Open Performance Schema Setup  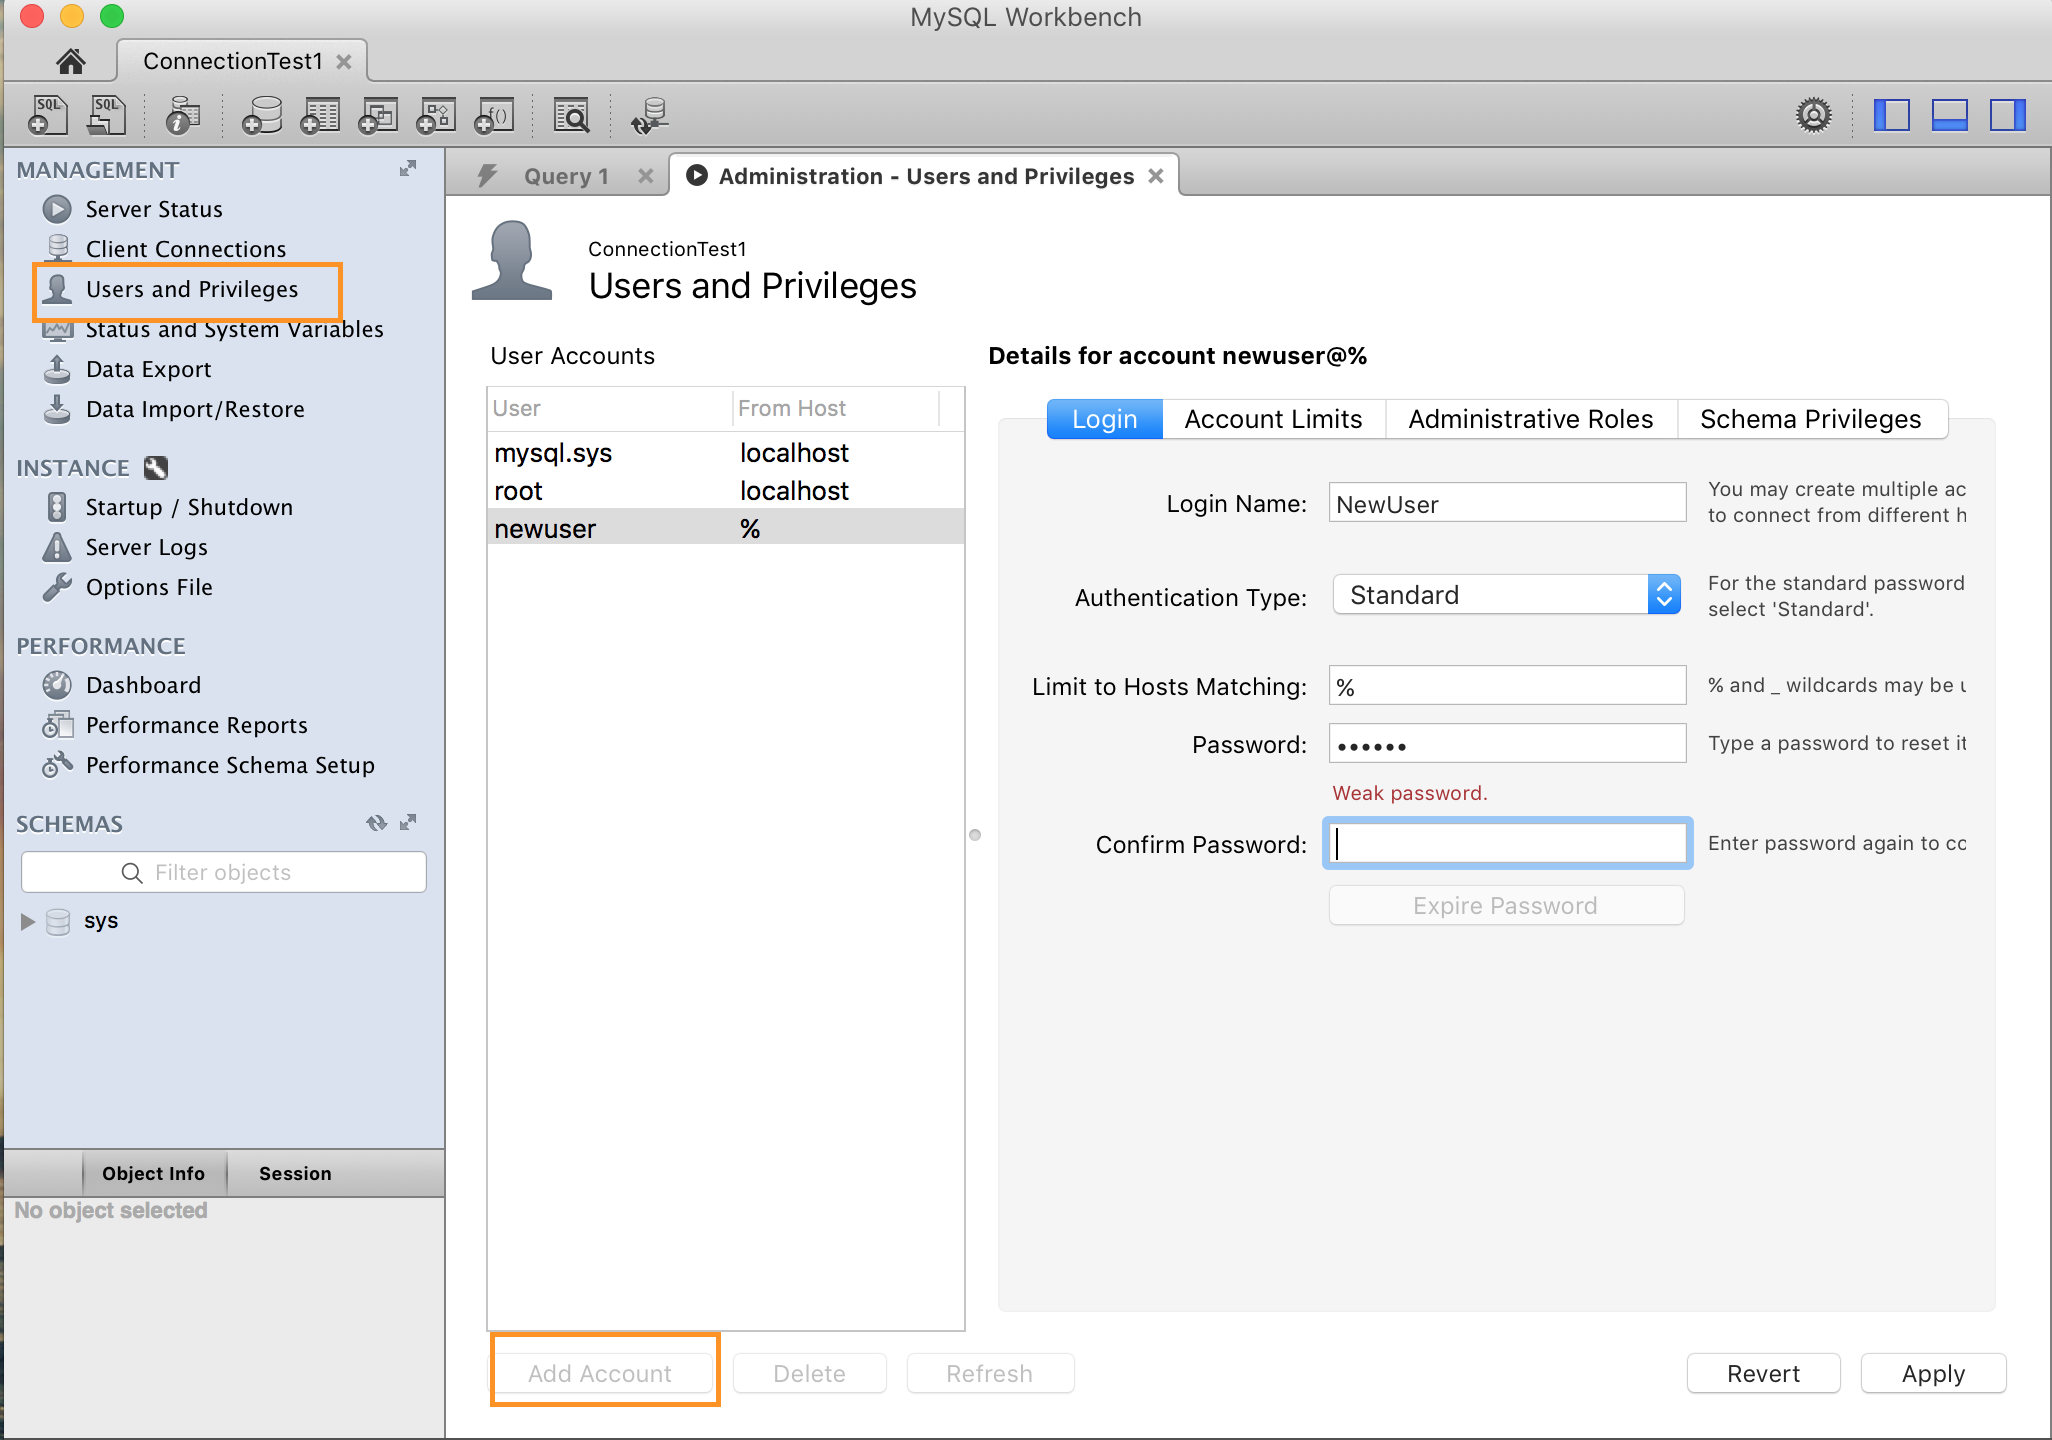coord(230,765)
